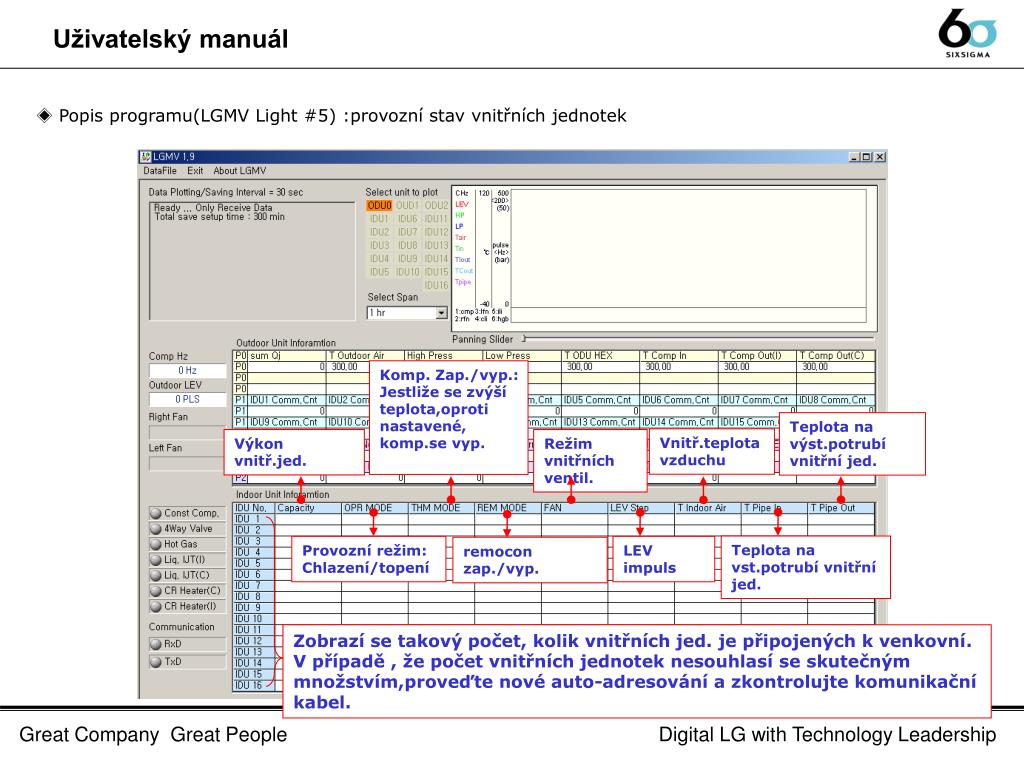
Task: Select IDU1 unit to plot
Action: pyautogui.click(x=379, y=219)
